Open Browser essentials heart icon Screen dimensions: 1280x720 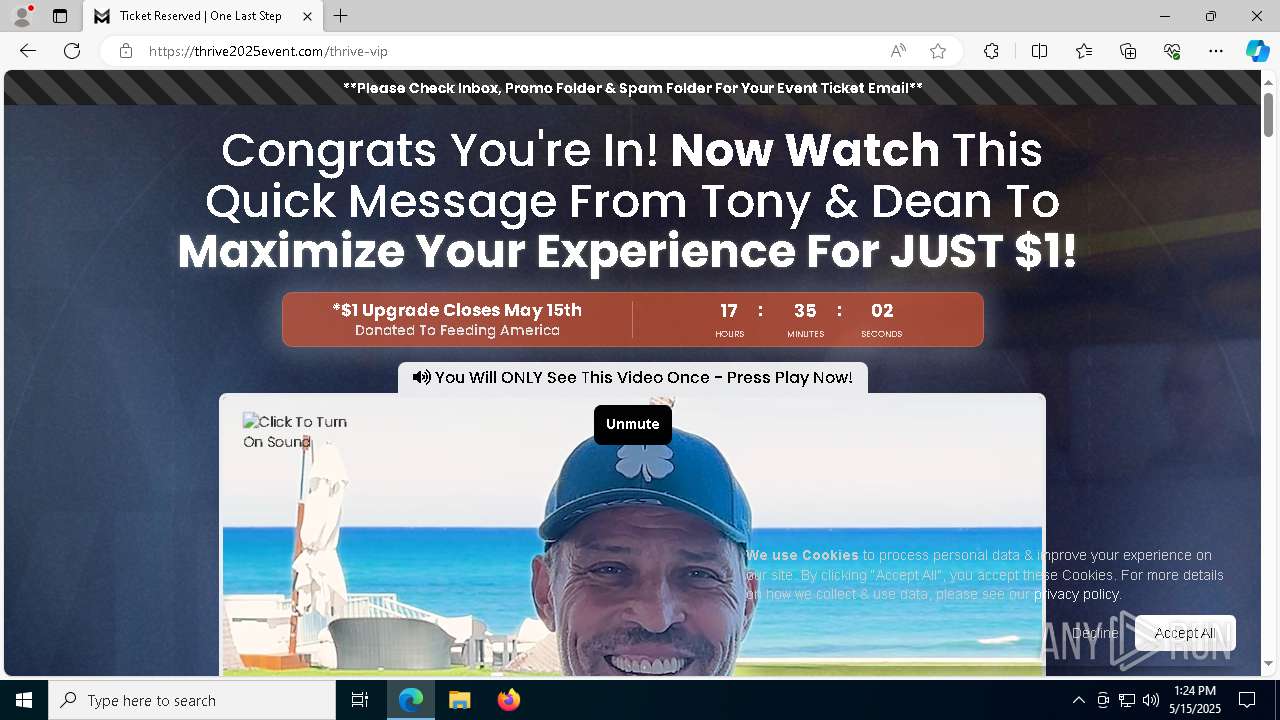tap(1172, 51)
